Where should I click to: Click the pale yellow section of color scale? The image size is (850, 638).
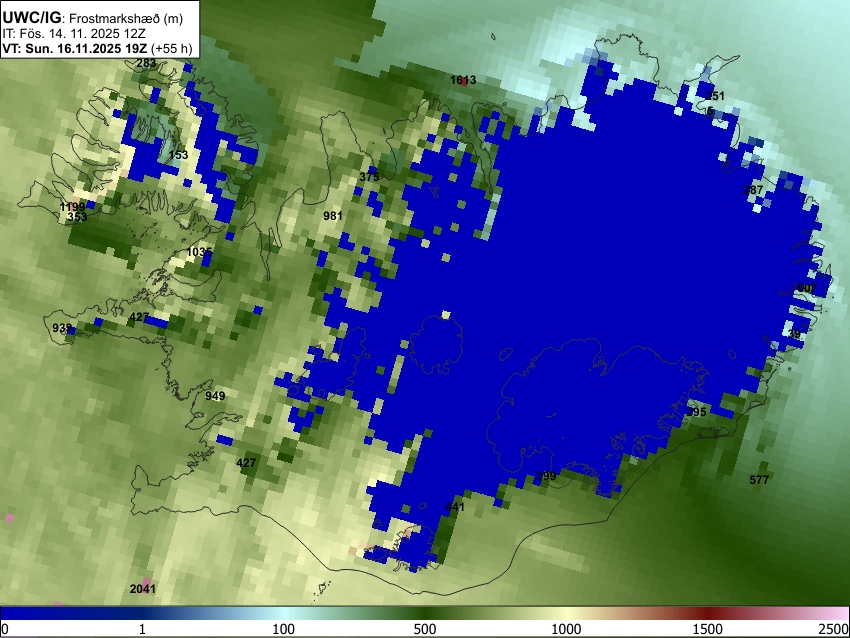tap(566, 613)
